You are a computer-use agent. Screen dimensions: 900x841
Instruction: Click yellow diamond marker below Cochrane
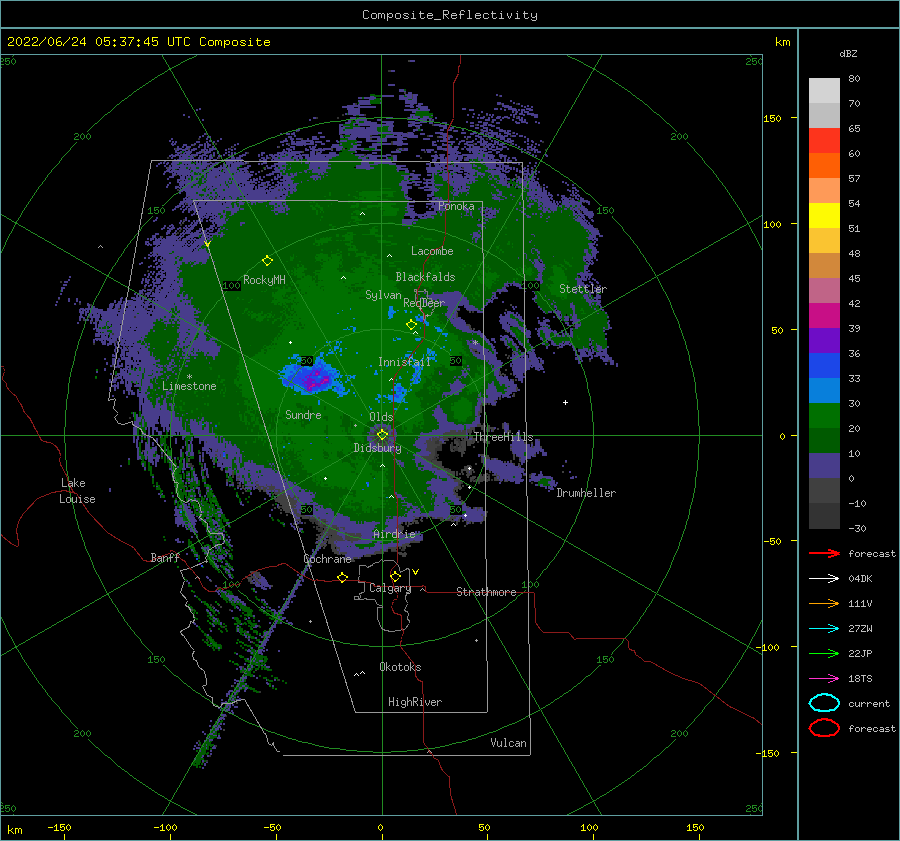343,578
